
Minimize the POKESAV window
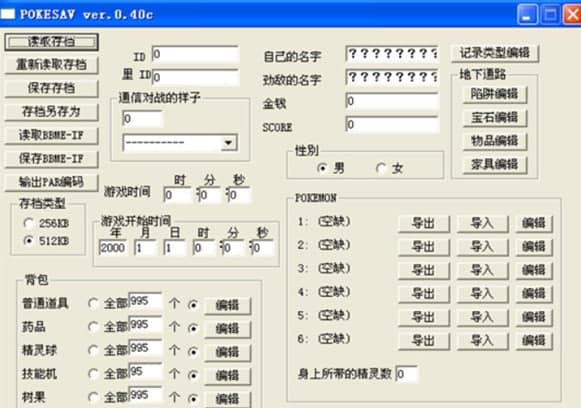tap(527, 14)
